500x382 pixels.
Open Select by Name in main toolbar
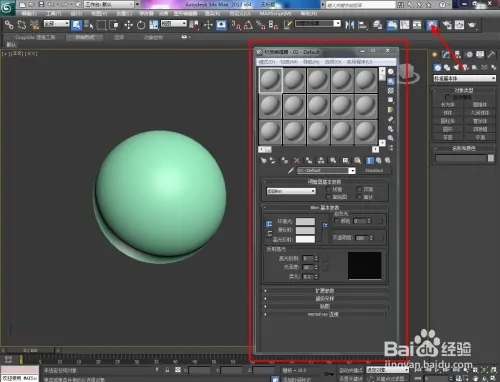coord(89,25)
